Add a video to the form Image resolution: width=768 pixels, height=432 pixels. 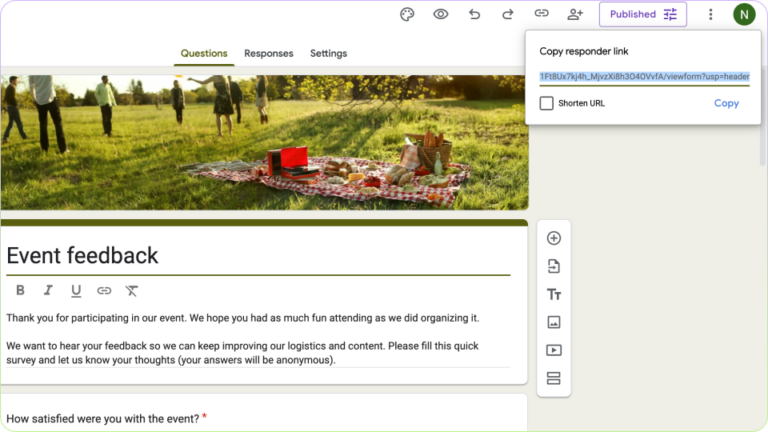(553, 350)
